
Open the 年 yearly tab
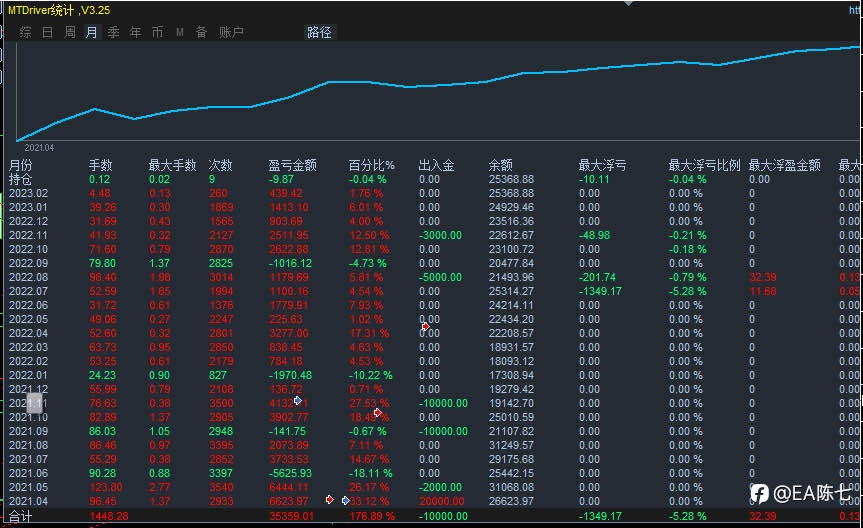coord(135,32)
